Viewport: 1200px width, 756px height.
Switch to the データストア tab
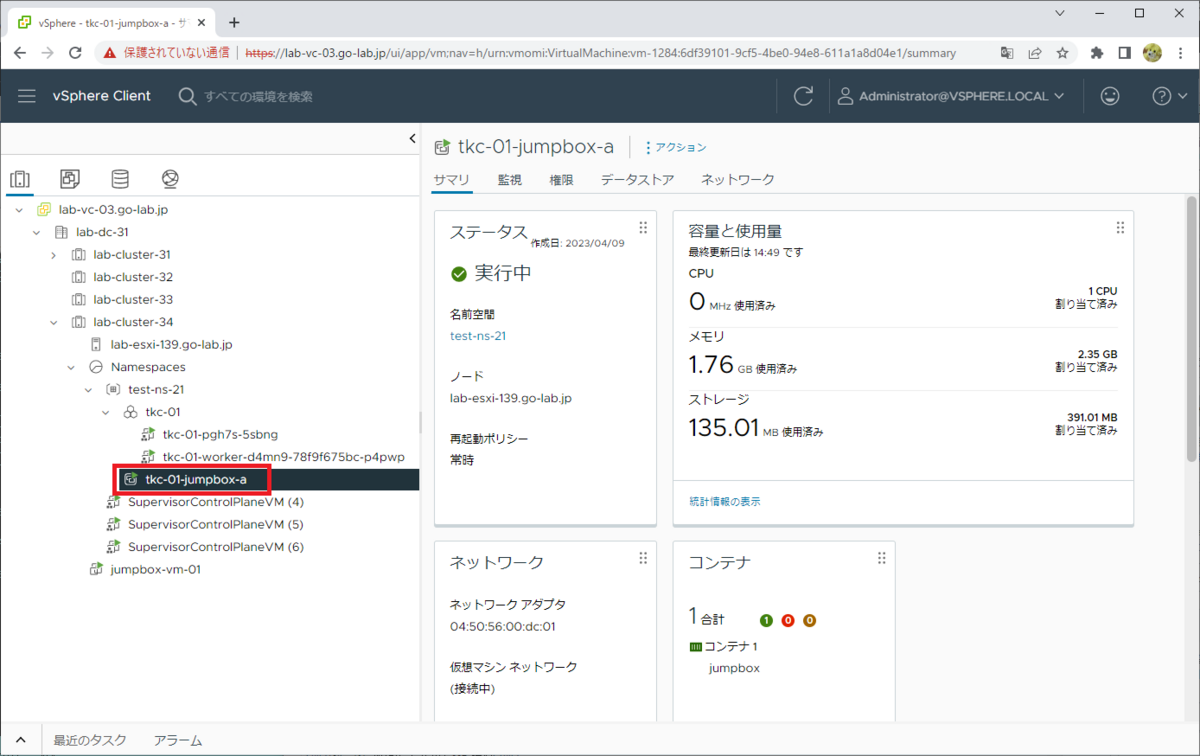click(x=637, y=180)
